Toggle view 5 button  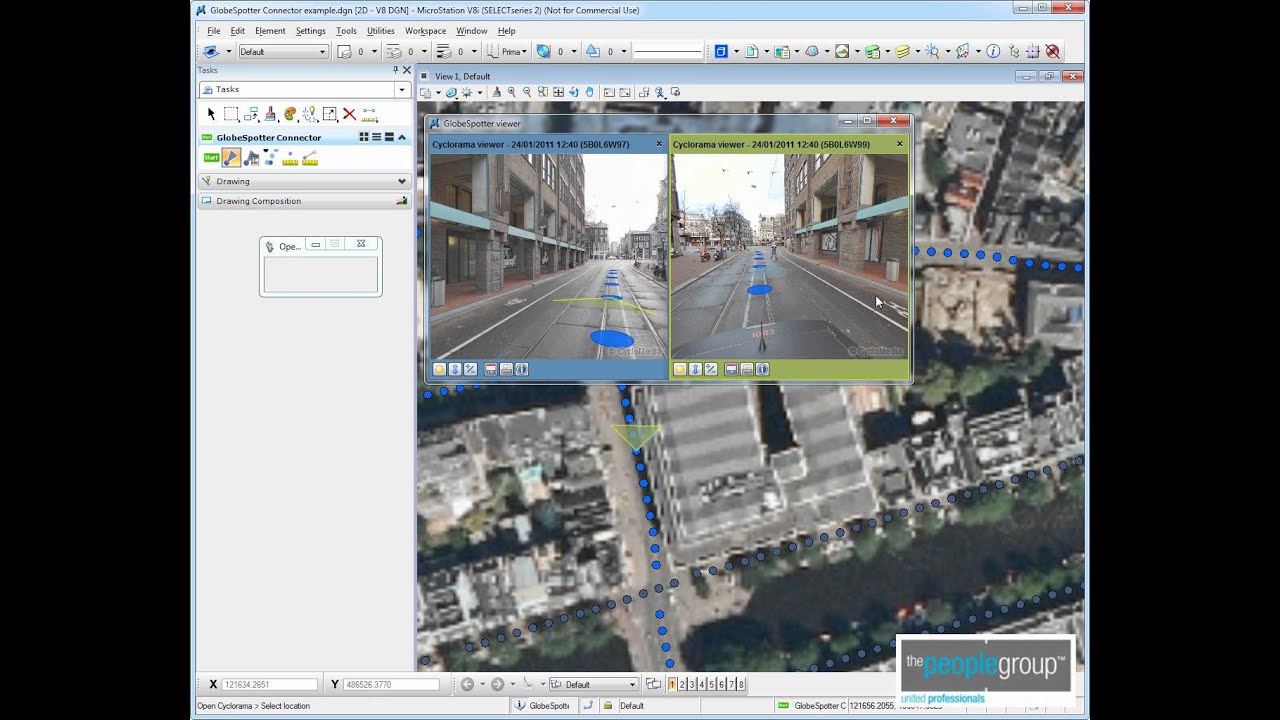pos(711,684)
